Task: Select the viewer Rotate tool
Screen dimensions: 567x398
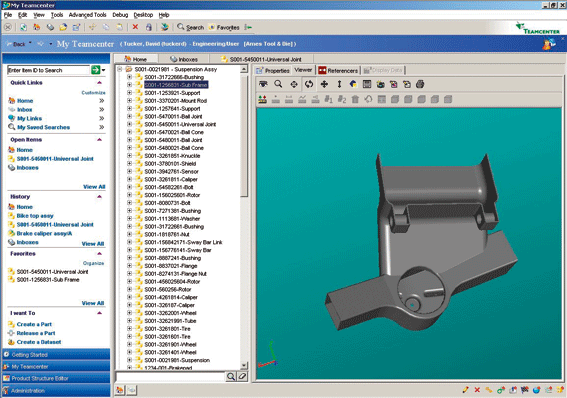Action: point(309,84)
